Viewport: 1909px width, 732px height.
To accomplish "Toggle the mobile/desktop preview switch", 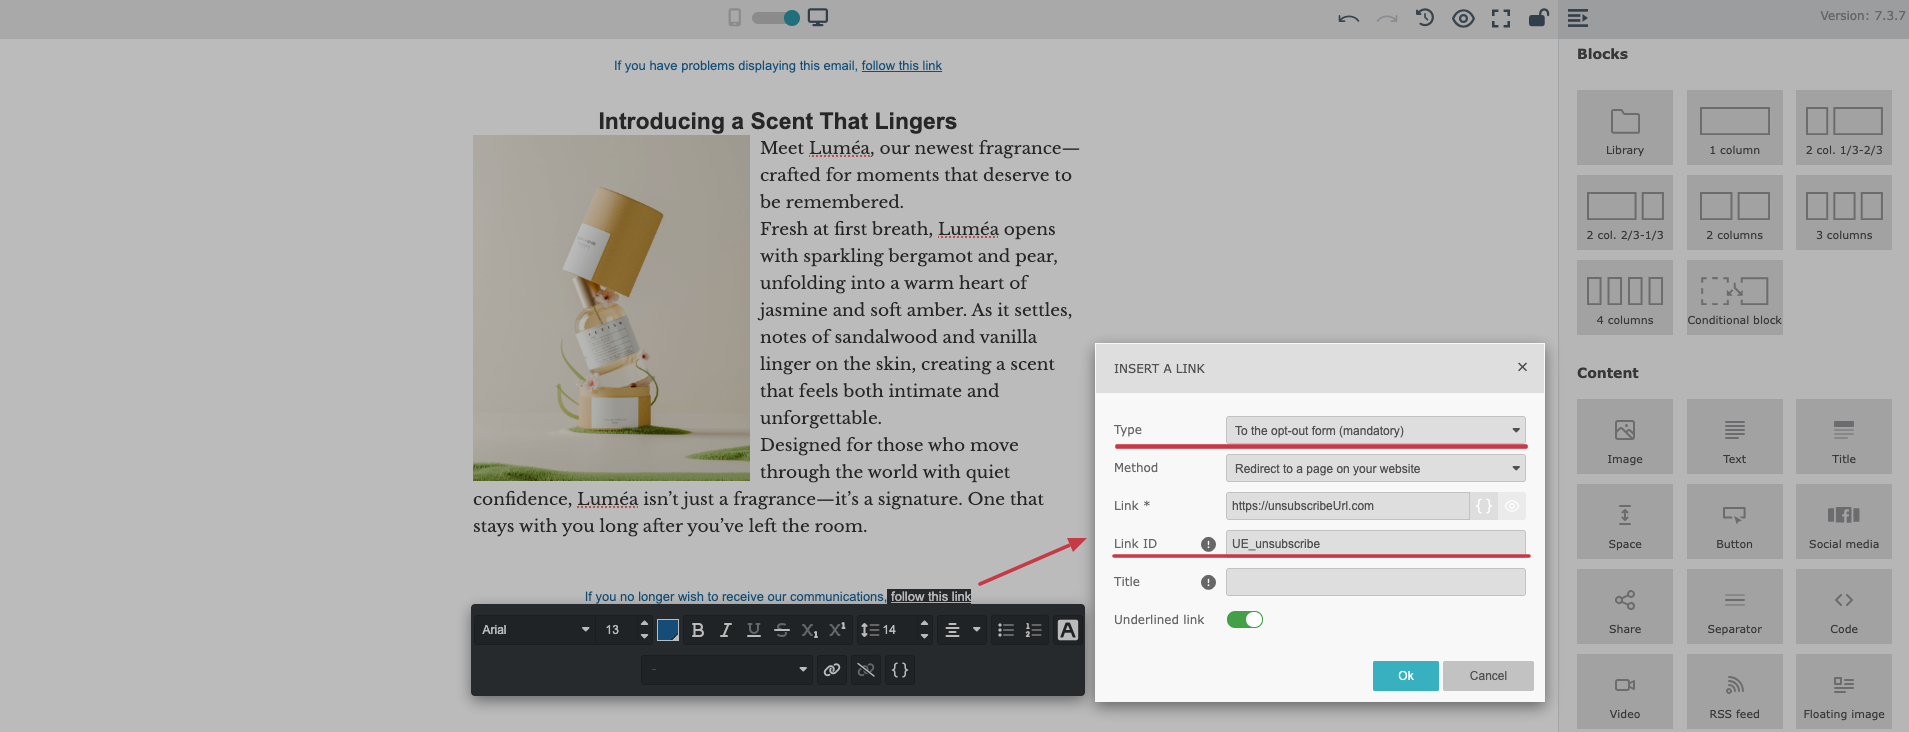I will click(x=776, y=17).
